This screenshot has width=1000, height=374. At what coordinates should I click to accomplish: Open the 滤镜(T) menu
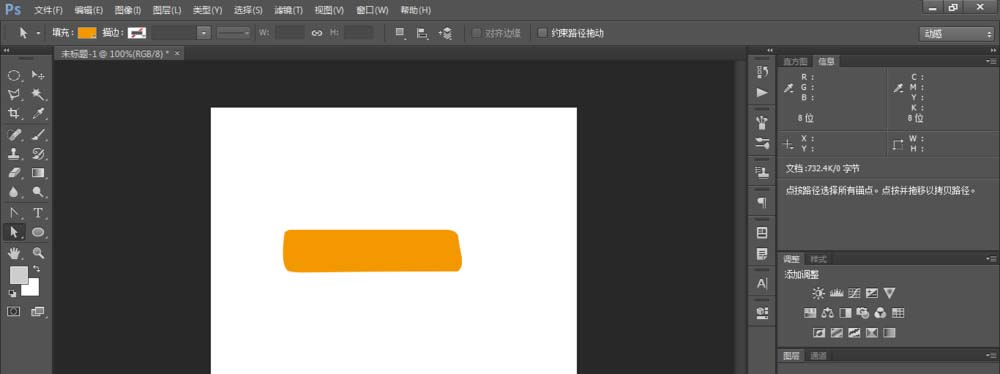(x=288, y=10)
